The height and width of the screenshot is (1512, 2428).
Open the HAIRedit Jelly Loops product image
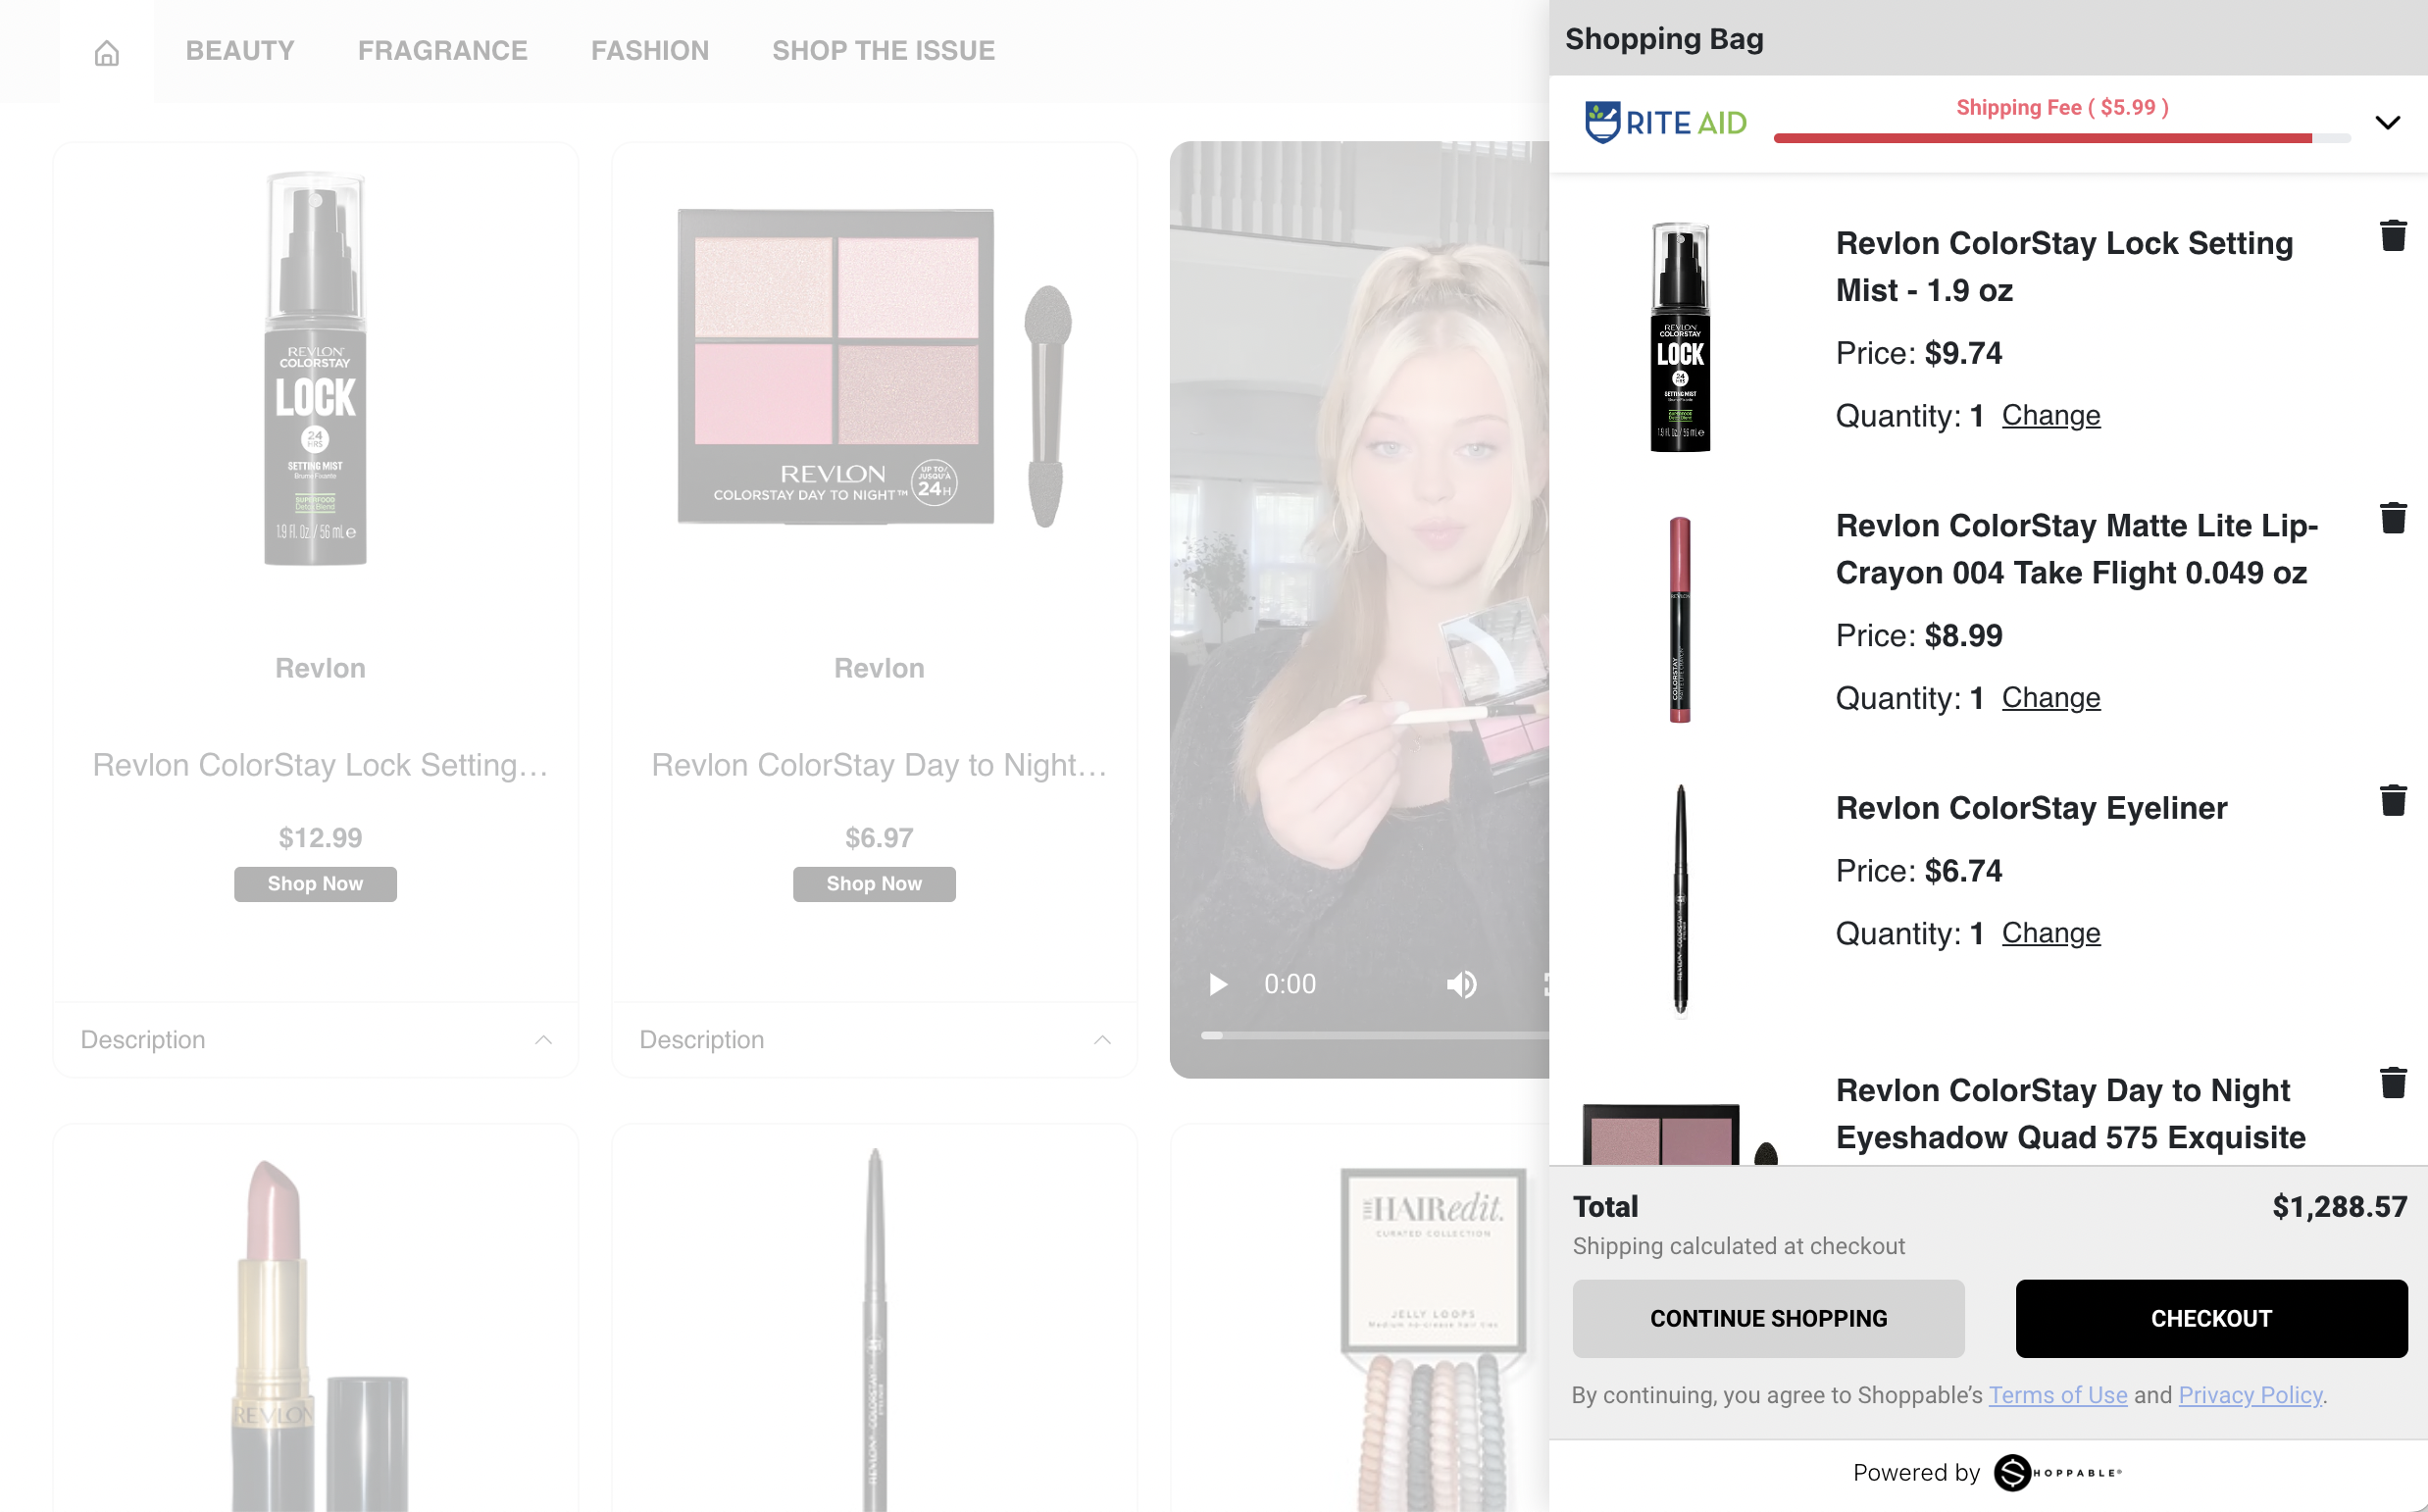click(1434, 1340)
